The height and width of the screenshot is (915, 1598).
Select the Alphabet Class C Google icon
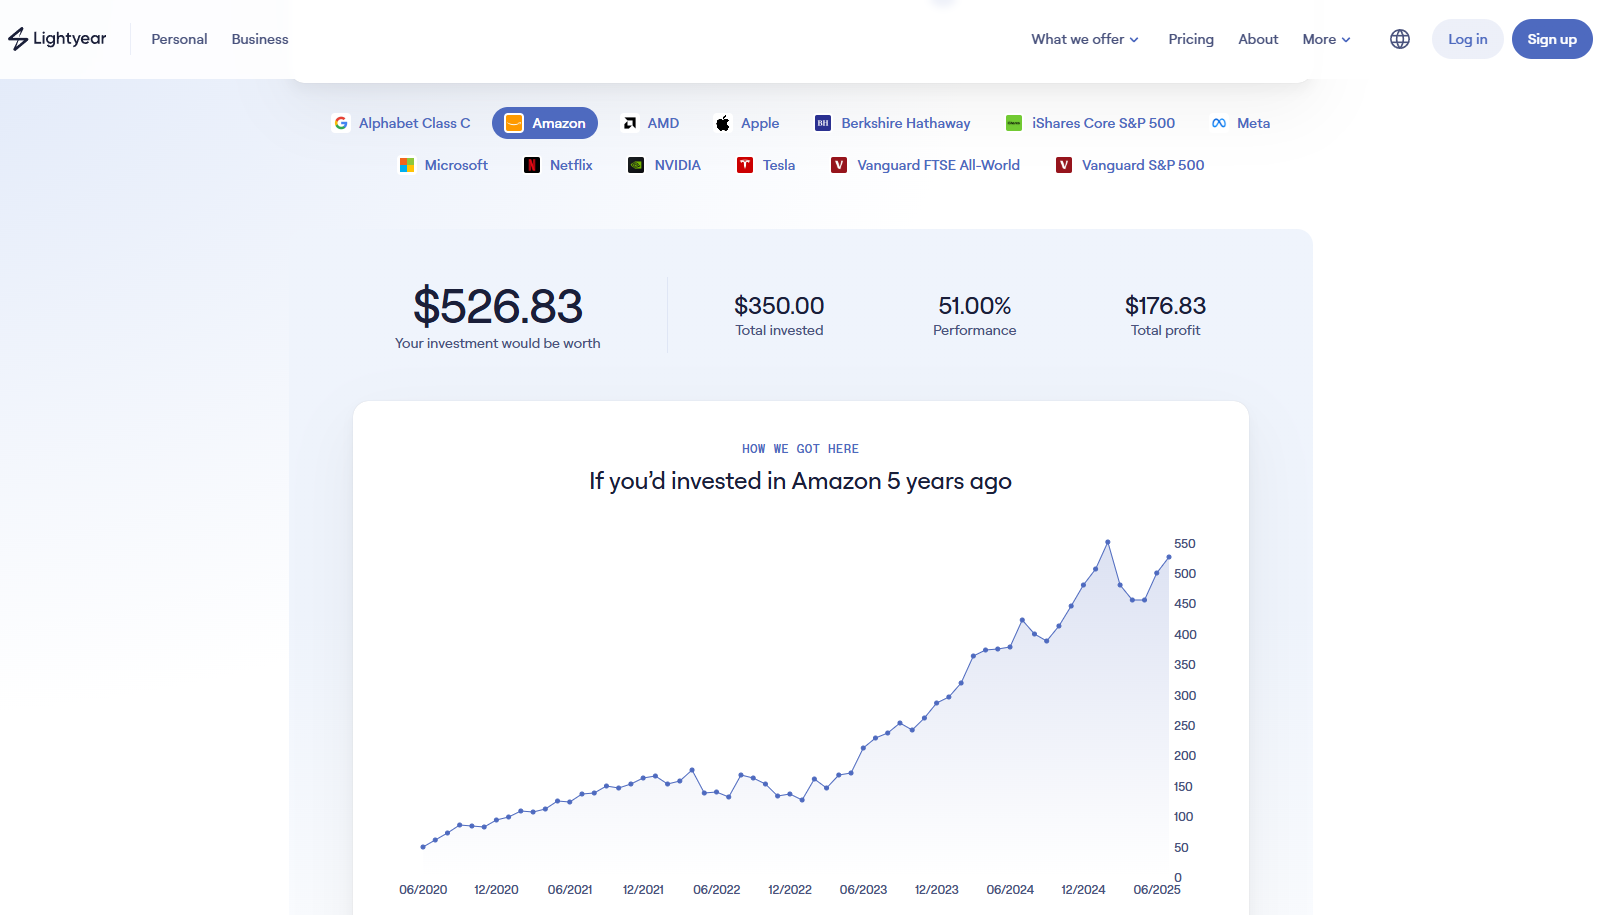[341, 123]
